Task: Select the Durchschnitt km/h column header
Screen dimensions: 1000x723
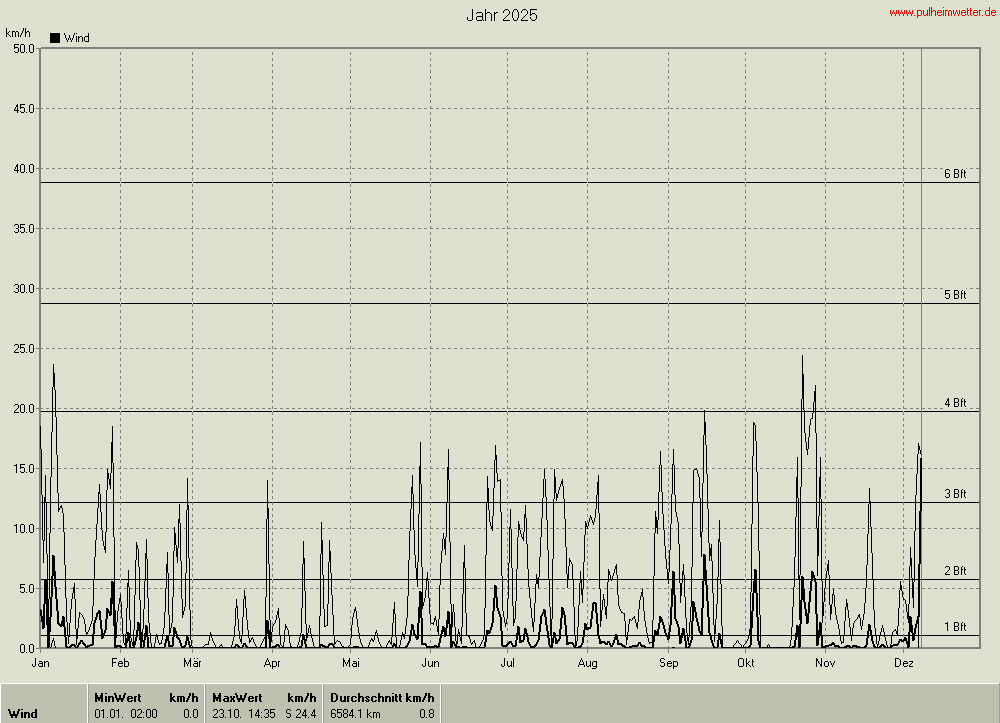Action: click(x=382, y=697)
